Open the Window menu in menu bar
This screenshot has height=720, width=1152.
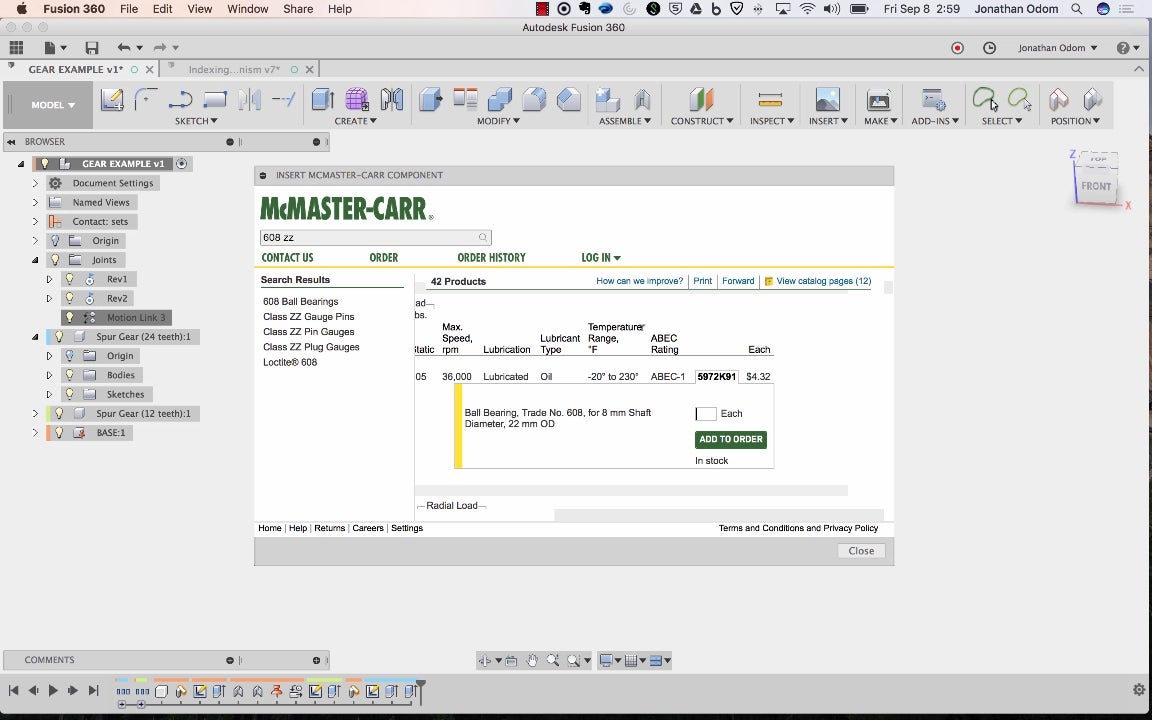[247, 9]
